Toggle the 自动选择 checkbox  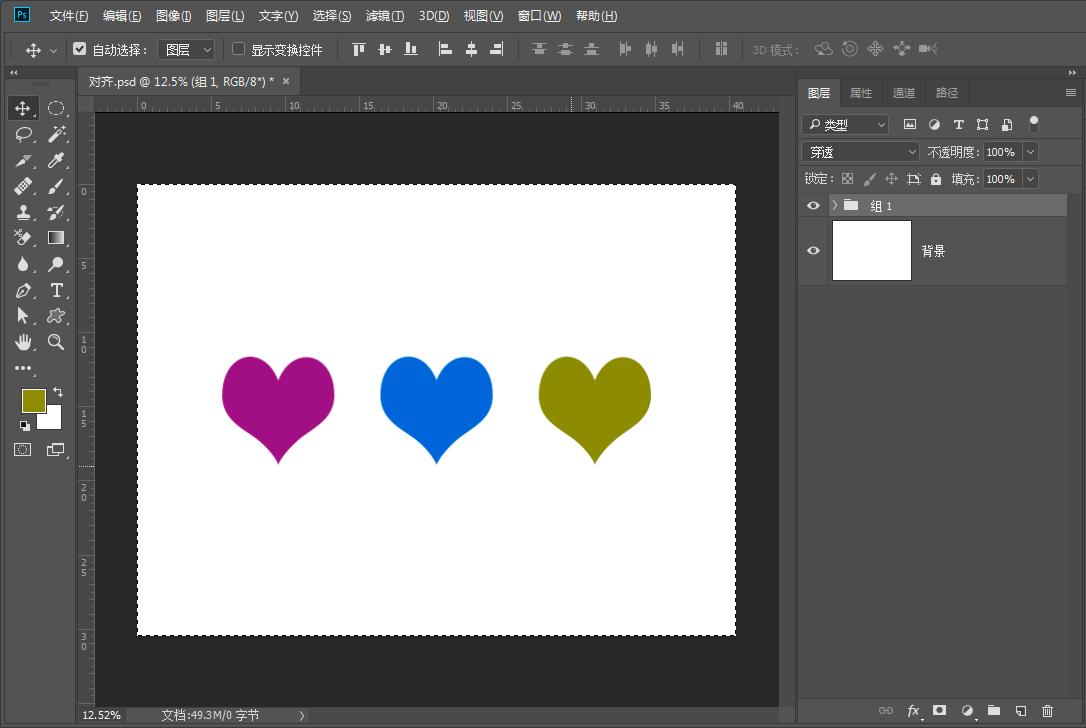pos(80,49)
